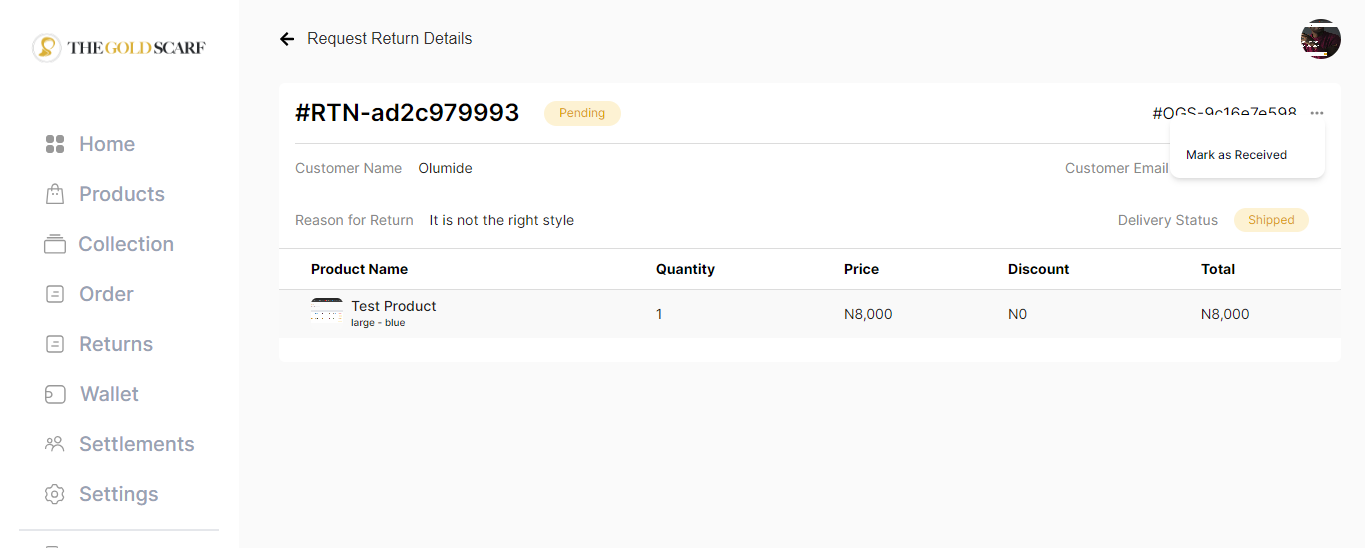Click The Gold Scarf logo
1365x548 pixels.
(x=119, y=47)
